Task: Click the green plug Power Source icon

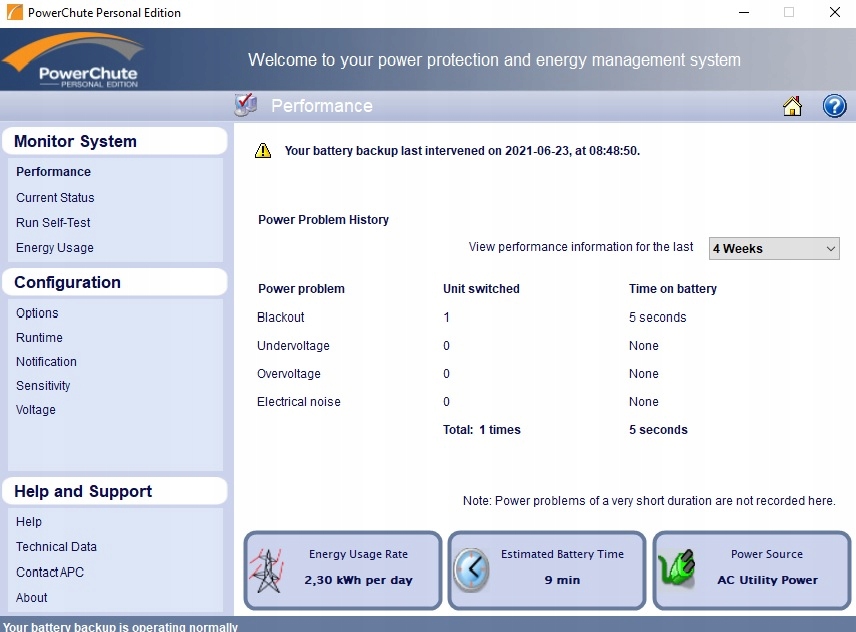Action: pyautogui.click(x=677, y=570)
